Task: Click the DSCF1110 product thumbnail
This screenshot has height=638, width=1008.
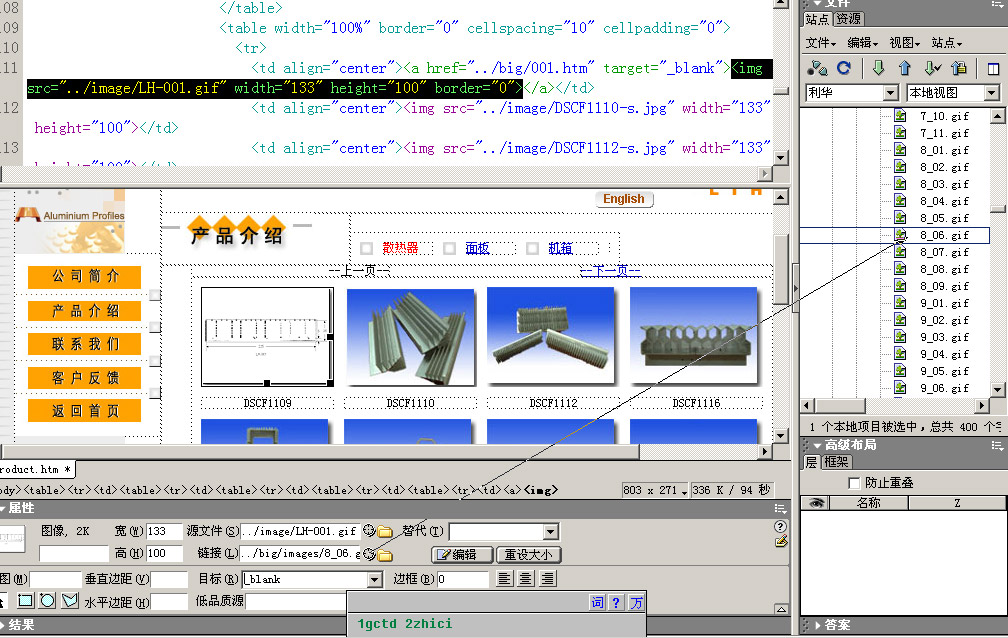Action: pyautogui.click(x=410, y=337)
